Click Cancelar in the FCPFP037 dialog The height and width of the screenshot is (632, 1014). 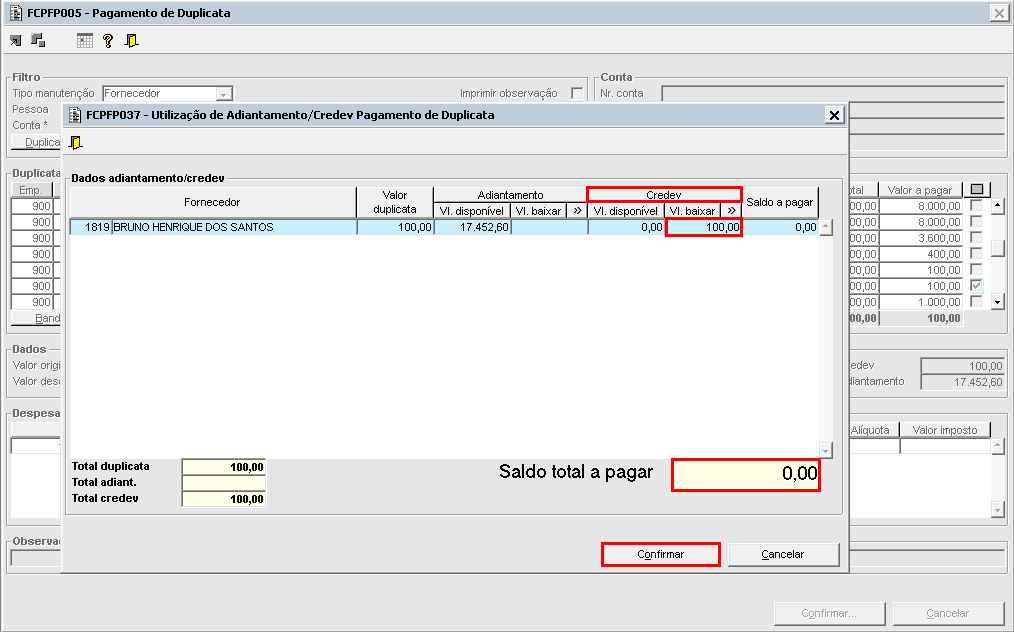(783, 554)
